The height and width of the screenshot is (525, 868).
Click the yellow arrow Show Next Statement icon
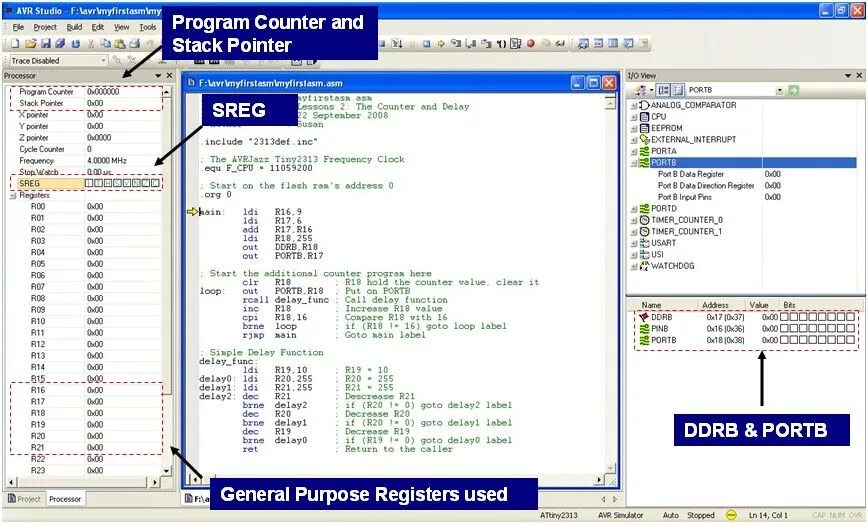(441, 43)
